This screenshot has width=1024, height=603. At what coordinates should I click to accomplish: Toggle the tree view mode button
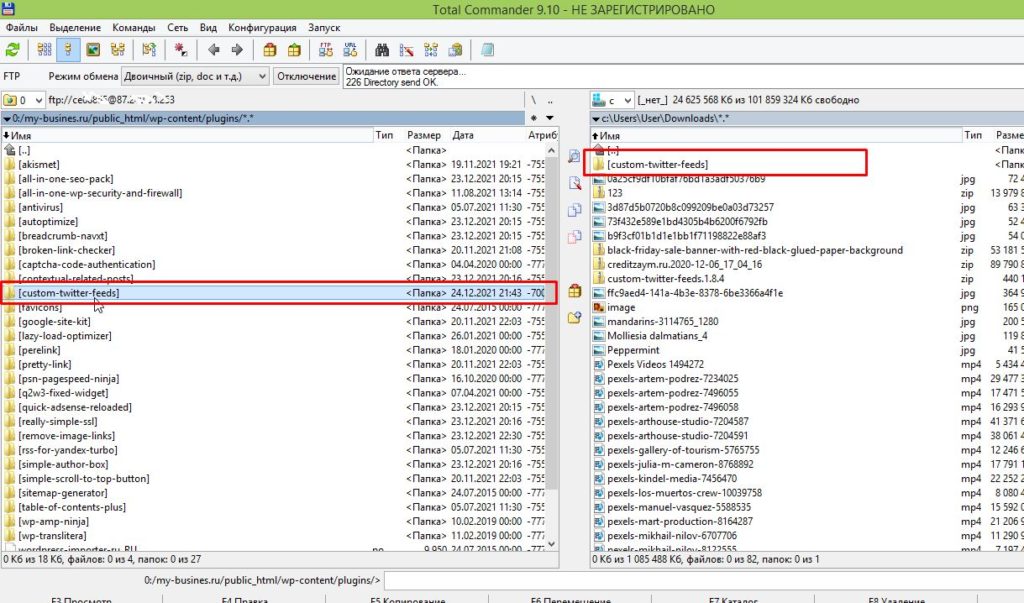(x=118, y=49)
